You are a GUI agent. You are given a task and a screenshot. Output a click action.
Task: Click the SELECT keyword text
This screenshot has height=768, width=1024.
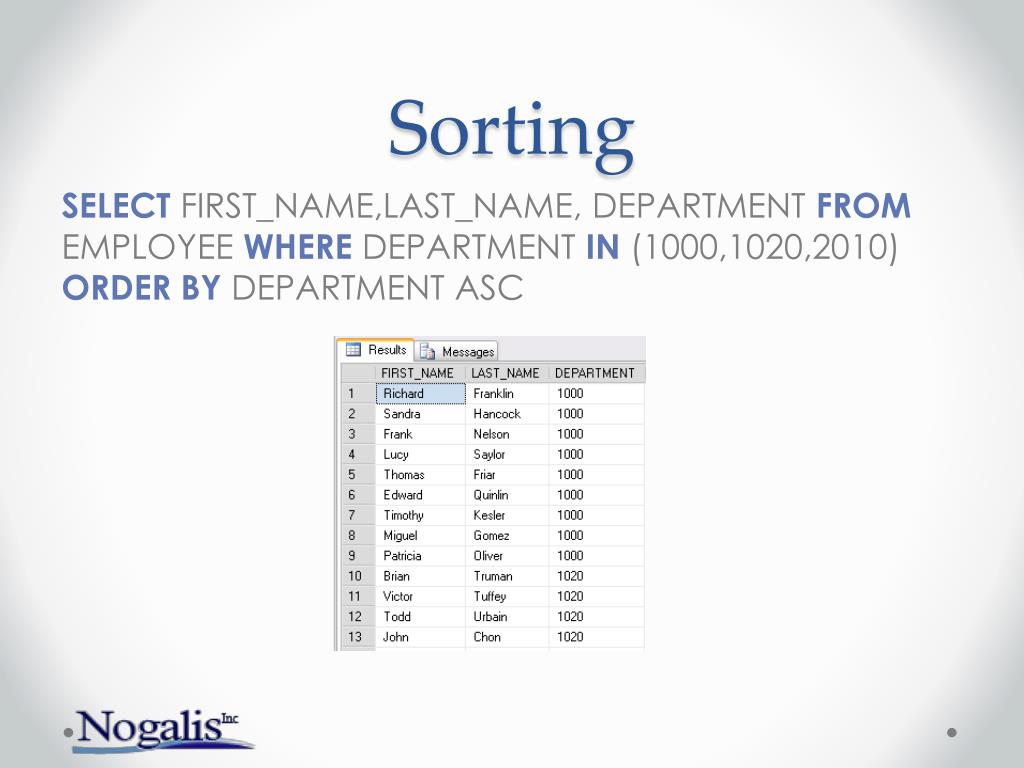click(116, 206)
